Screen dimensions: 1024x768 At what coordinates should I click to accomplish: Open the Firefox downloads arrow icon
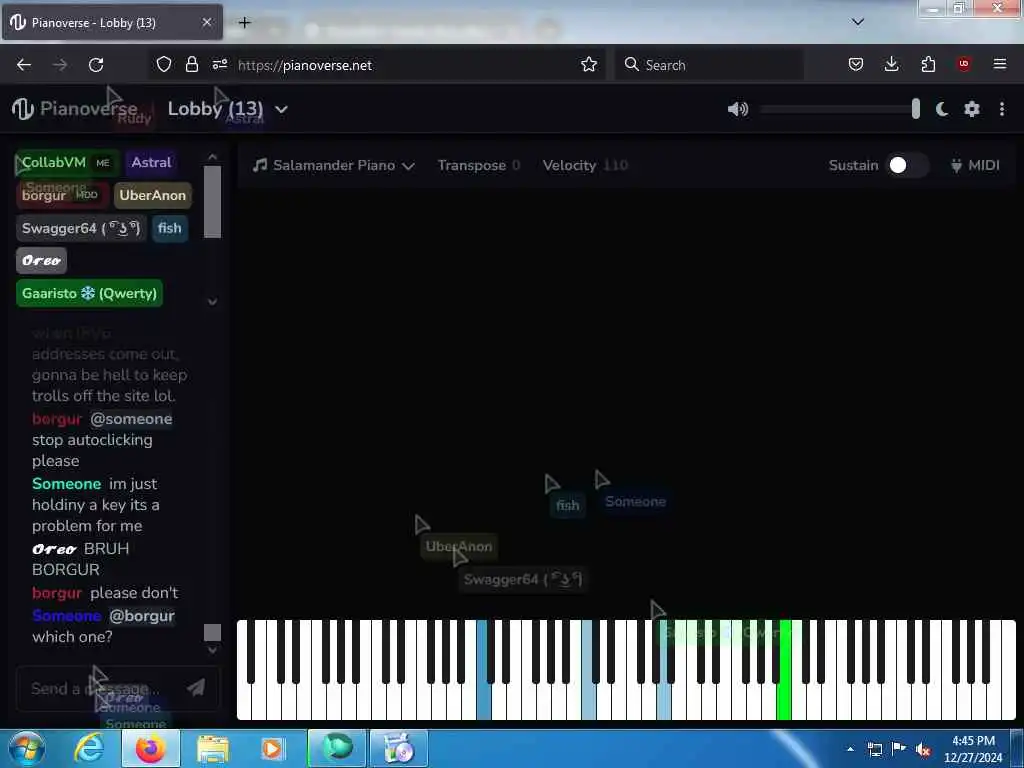pyautogui.click(x=891, y=64)
